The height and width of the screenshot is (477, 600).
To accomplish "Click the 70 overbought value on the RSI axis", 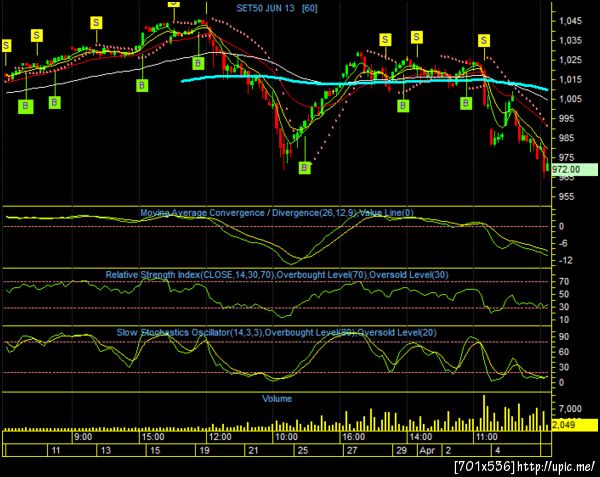I will point(564,282).
